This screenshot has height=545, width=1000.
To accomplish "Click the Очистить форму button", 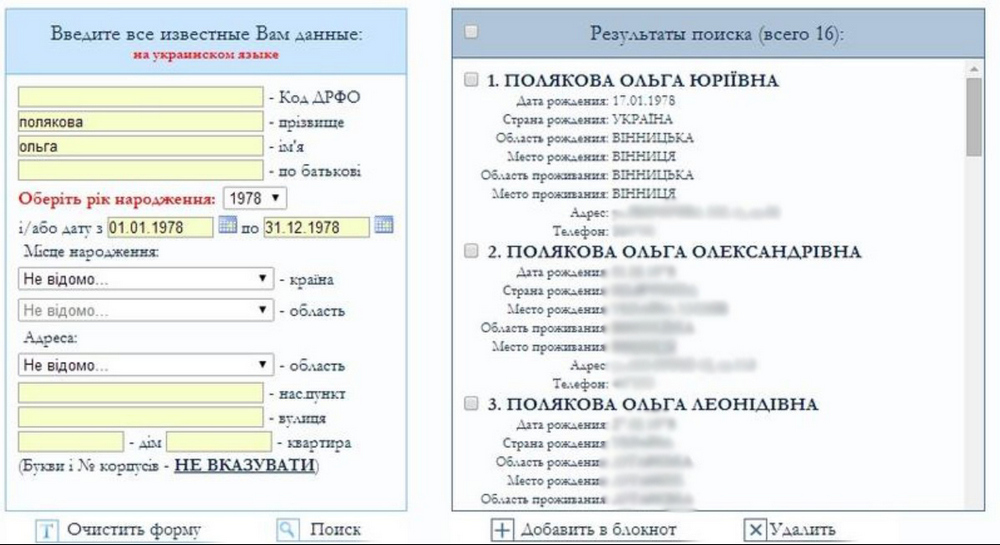I will (133, 530).
